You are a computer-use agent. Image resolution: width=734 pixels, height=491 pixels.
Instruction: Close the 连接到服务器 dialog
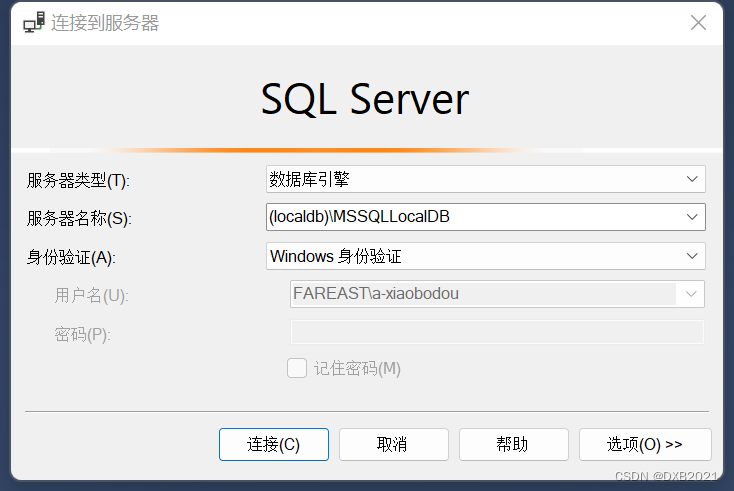698,22
